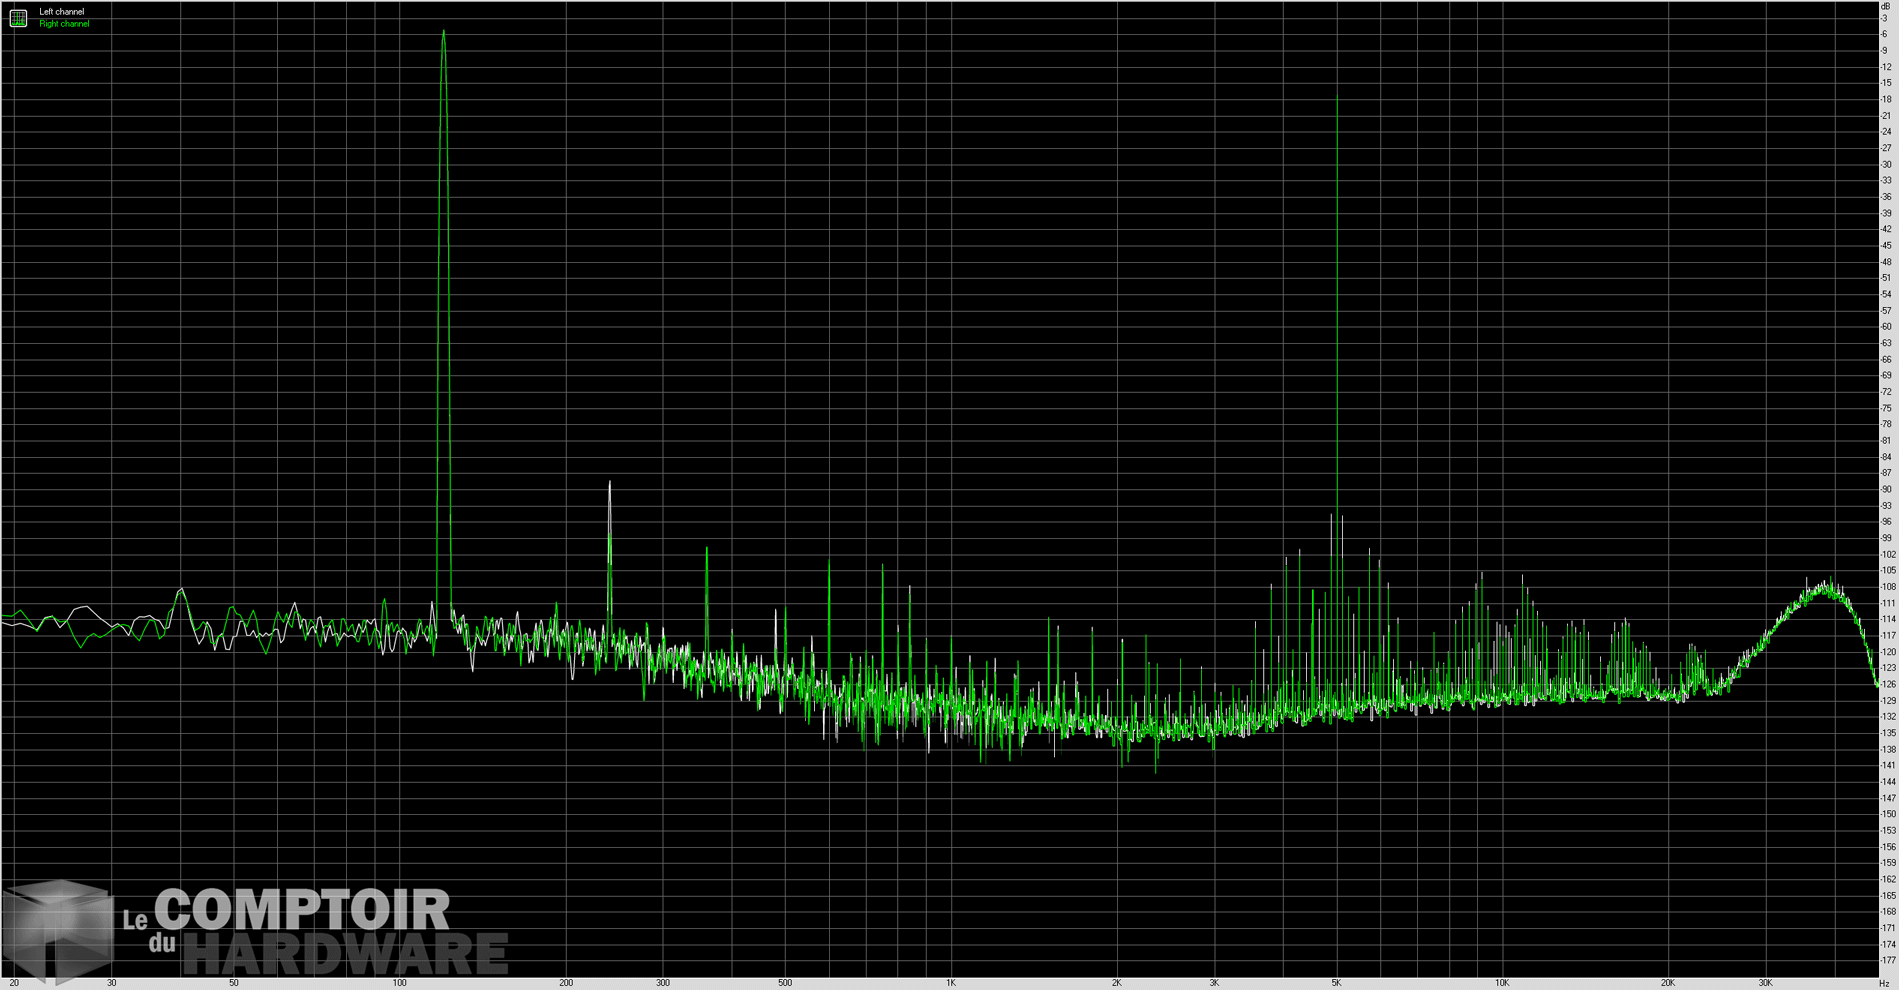Select the Left channel legend label

pyautogui.click(x=62, y=12)
